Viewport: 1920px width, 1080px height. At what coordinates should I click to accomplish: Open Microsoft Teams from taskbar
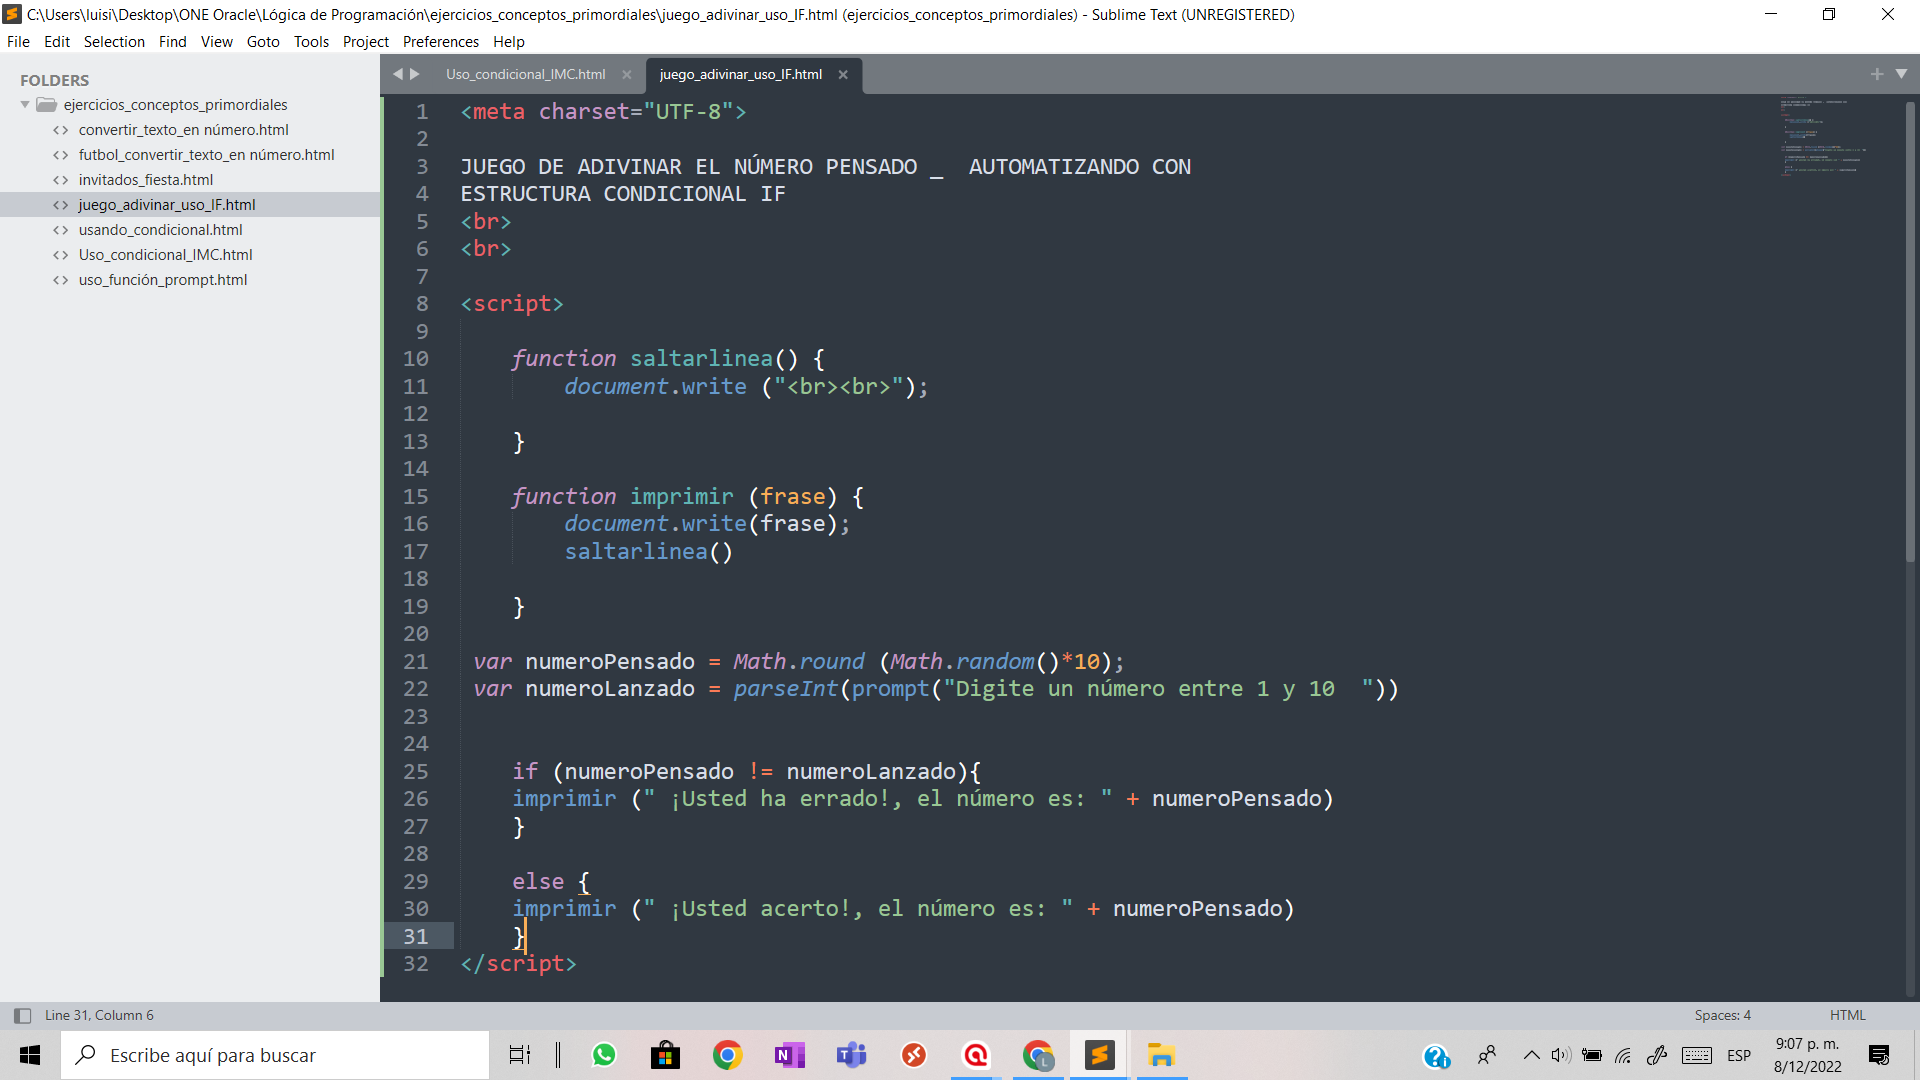[851, 1055]
